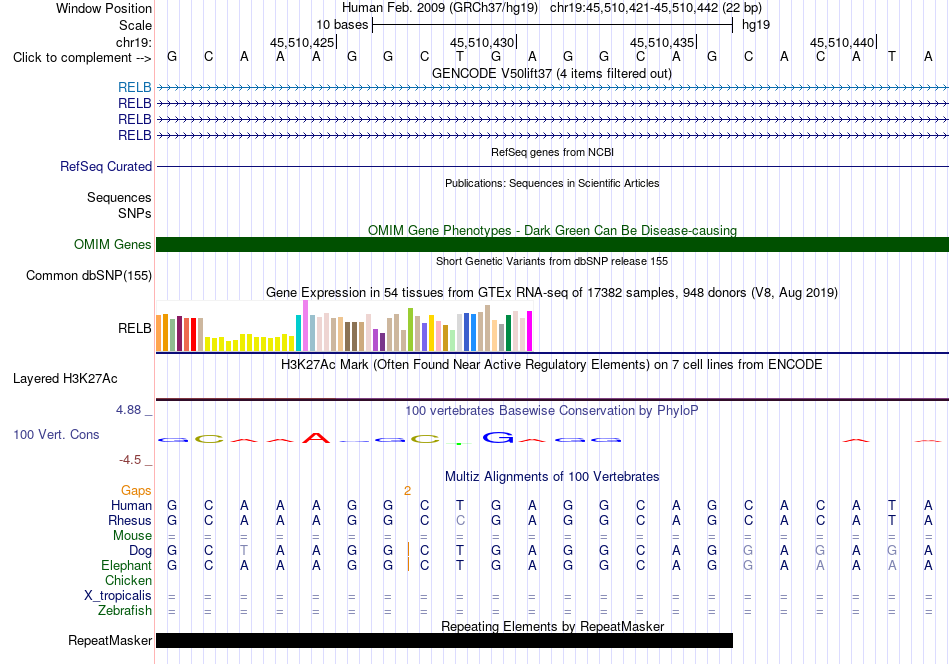
Task: Click the orange gap count '2'
Action: coord(407,491)
